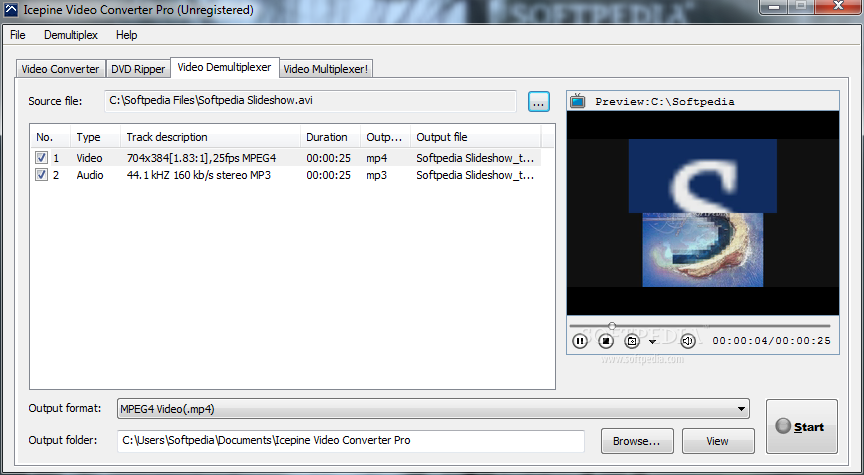Image resolution: width=864 pixels, height=475 pixels.
Task: Click the Audio row 00:00:25 duration
Action: pyautogui.click(x=328, y=175)
